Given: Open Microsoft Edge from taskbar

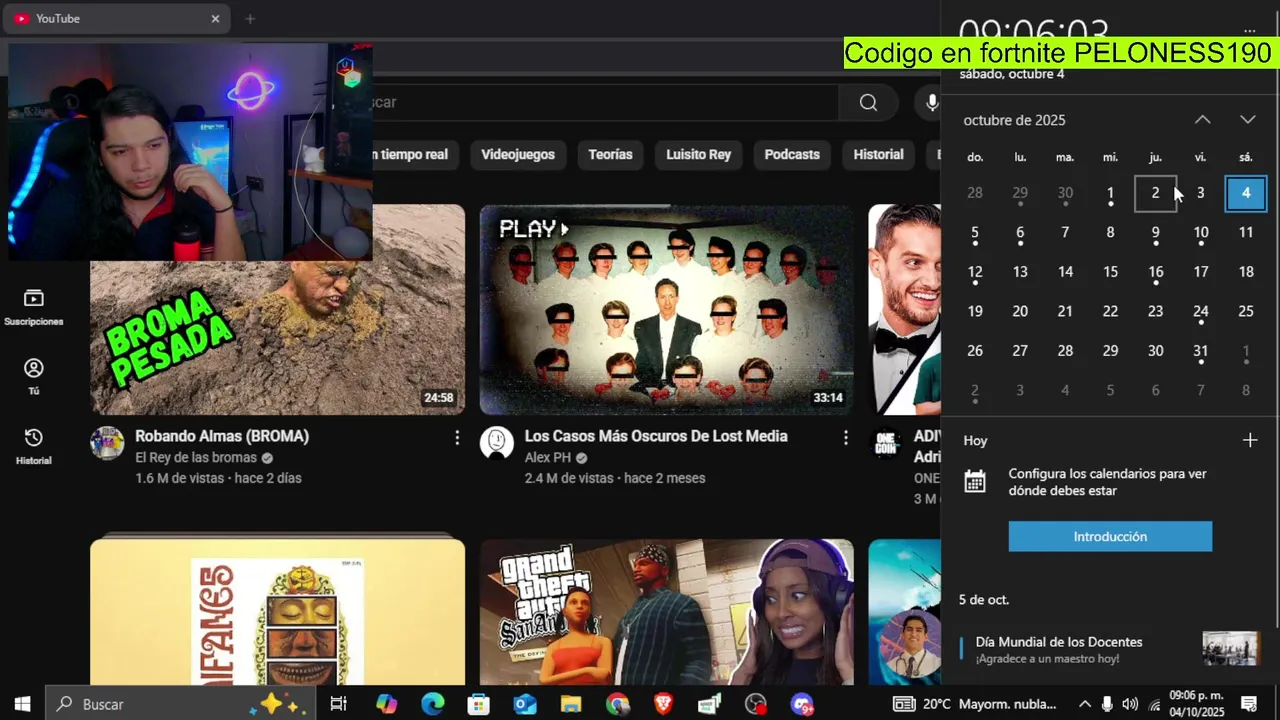Looking at the screenshot, I should coord(432,704).
